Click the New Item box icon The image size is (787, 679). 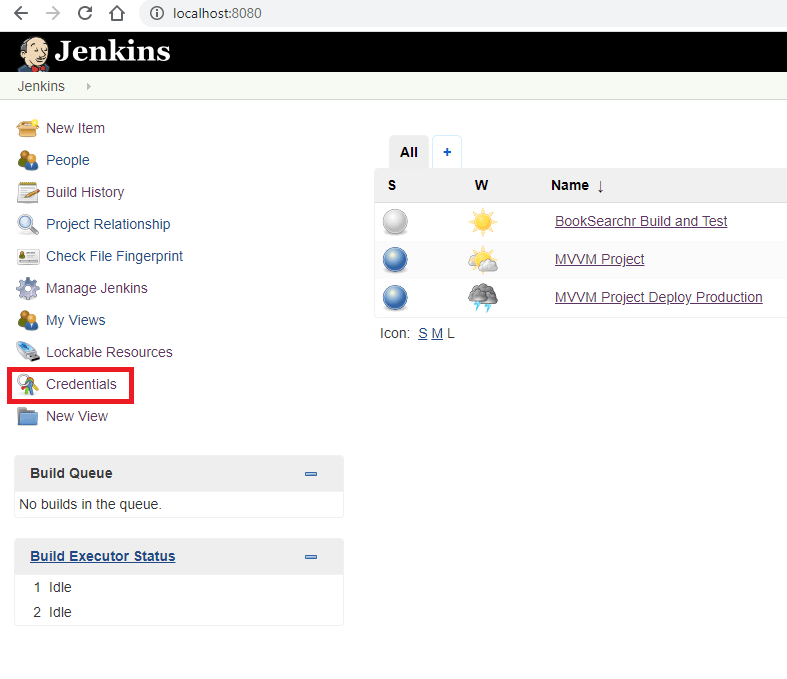(28, 128)
